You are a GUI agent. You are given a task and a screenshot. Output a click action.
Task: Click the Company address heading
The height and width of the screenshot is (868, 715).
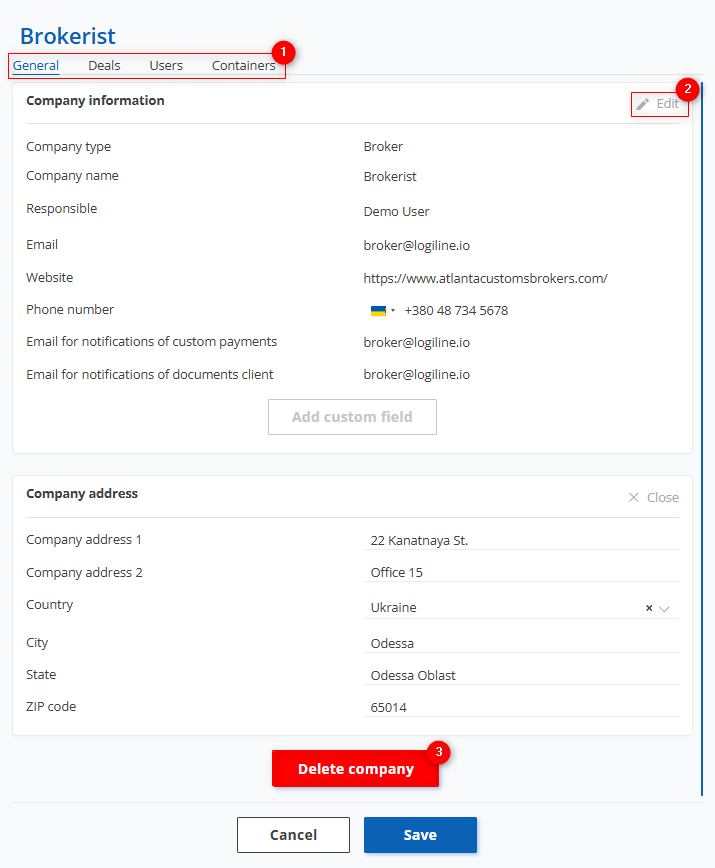82,494
